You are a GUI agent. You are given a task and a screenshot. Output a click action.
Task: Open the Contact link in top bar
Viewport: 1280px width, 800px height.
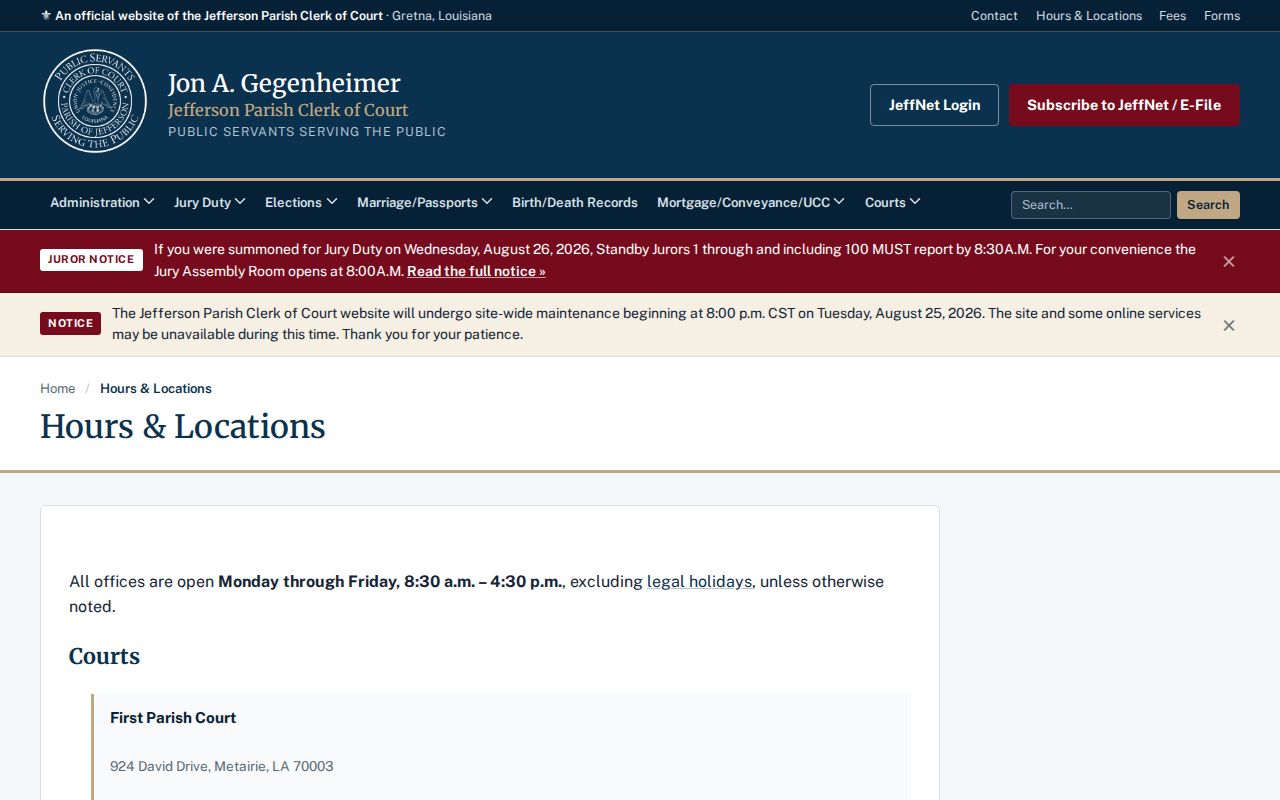pyautogui.click(x=994, y=16)
